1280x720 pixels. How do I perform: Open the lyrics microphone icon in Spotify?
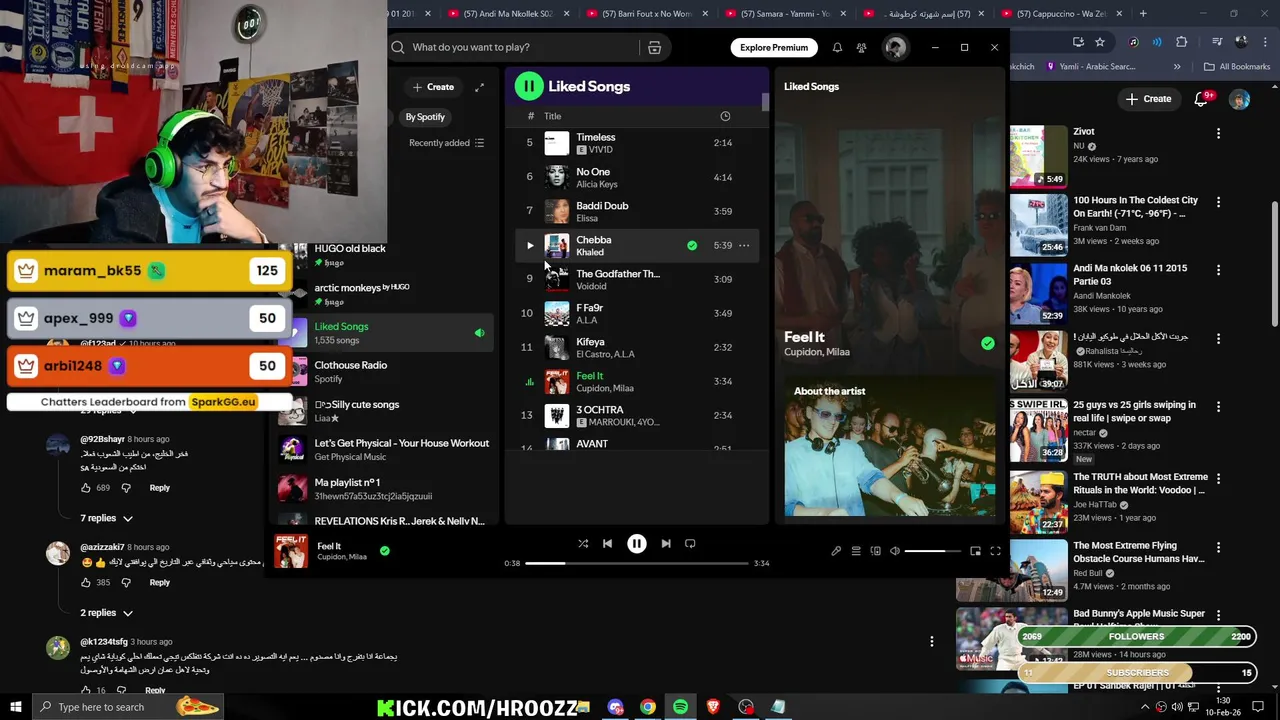click(x=836, y=551)
